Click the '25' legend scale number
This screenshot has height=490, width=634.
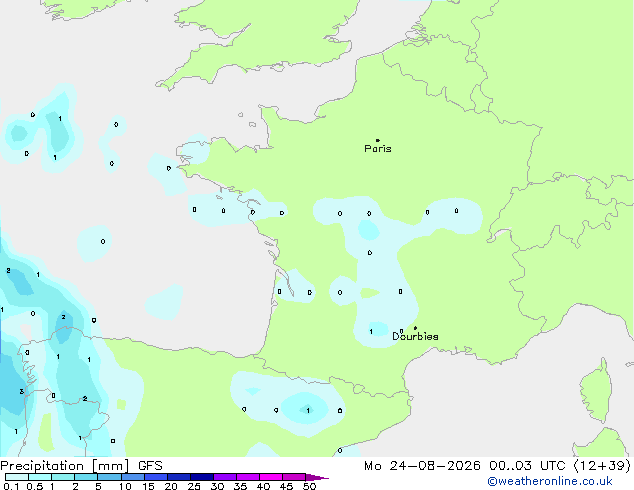tap(194, 486)
